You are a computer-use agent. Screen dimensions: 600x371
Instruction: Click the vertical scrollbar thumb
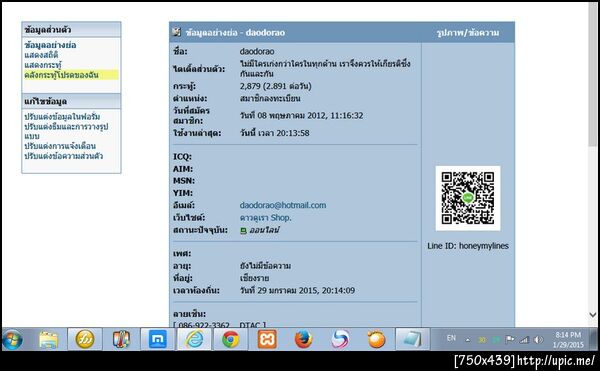pos(593,75)
